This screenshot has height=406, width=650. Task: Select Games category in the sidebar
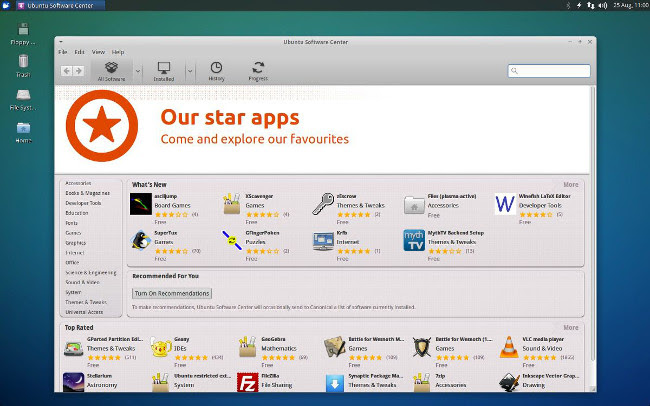click(73, 233)
